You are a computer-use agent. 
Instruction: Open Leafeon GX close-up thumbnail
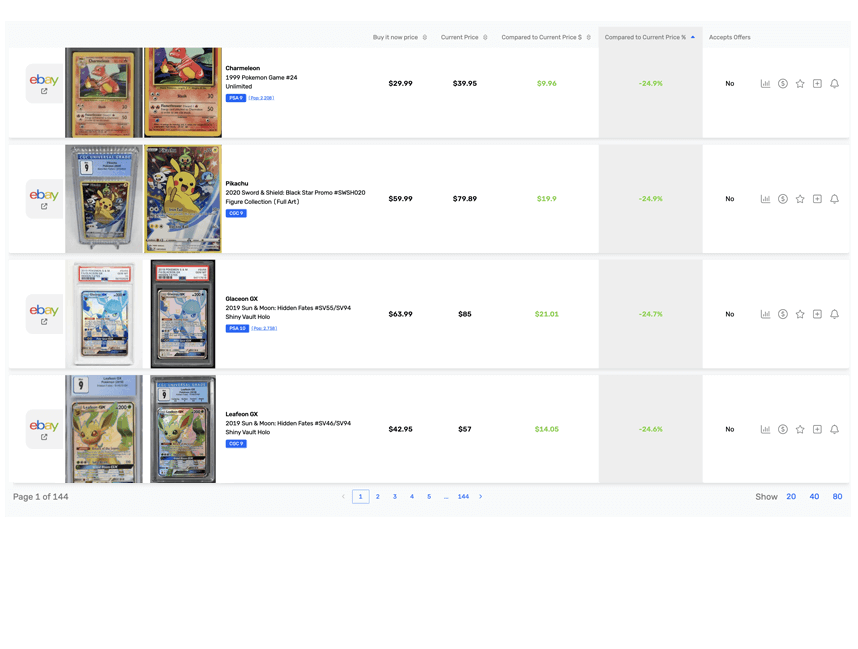104,429
